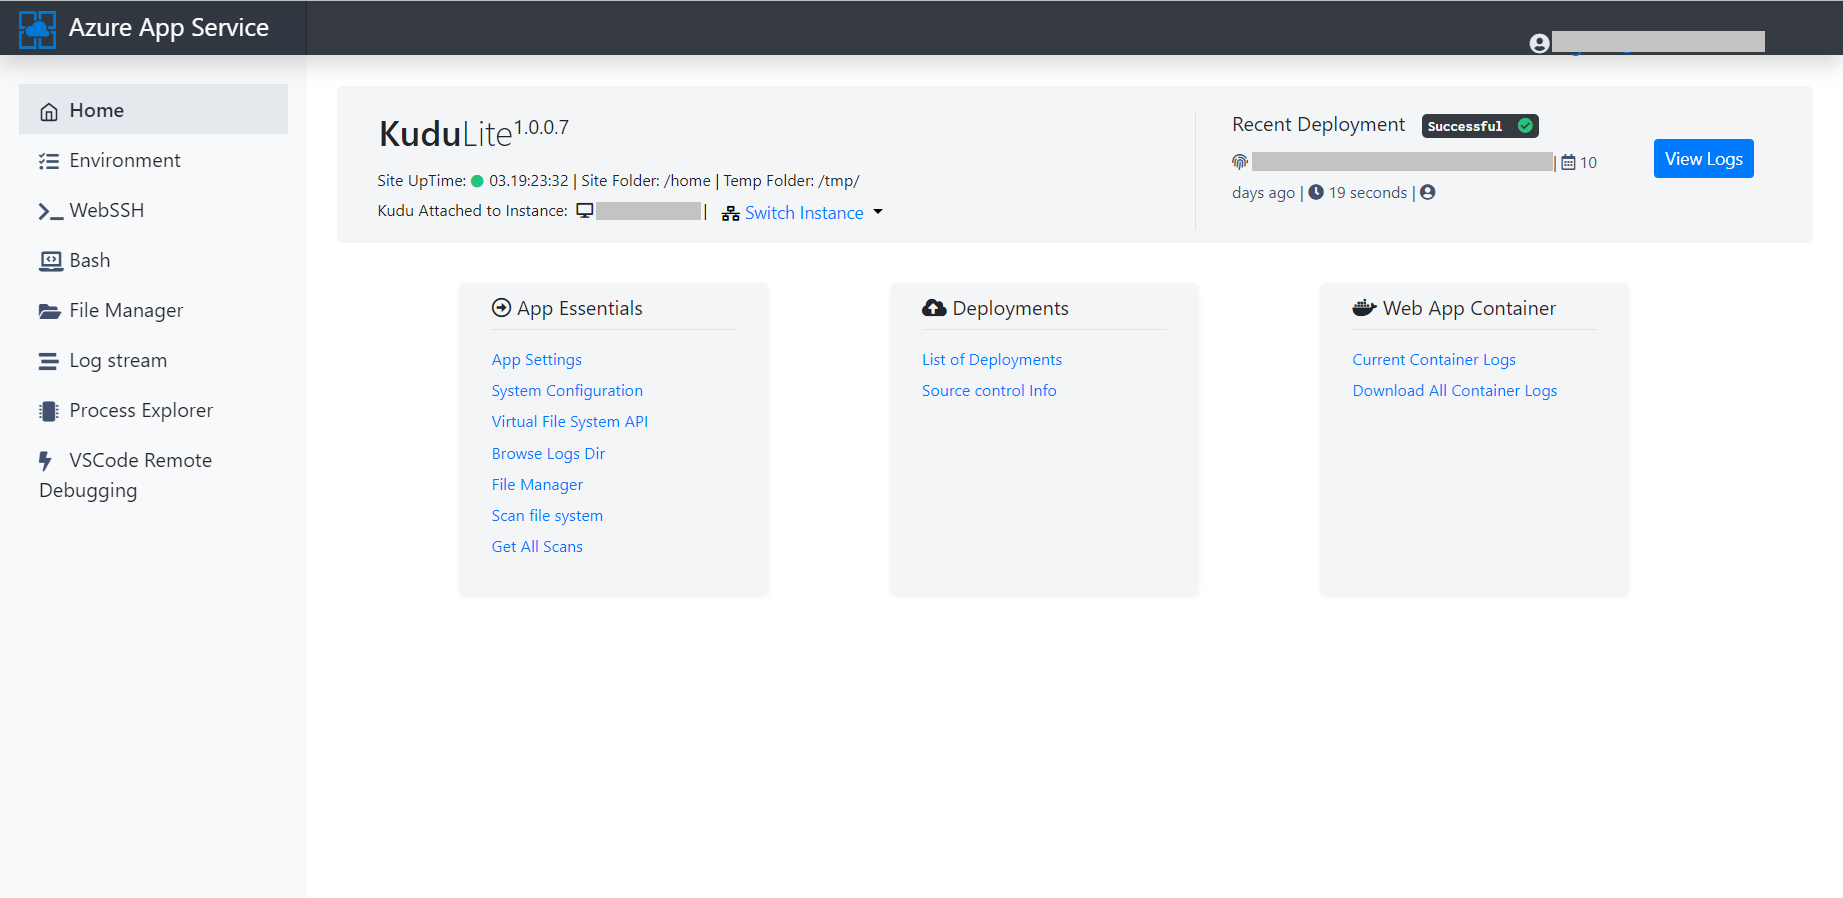The height and width of the screenshot is (898, 1843).
Task: Click the Azure App Service logo icon
Action: (x=38, y=29)
